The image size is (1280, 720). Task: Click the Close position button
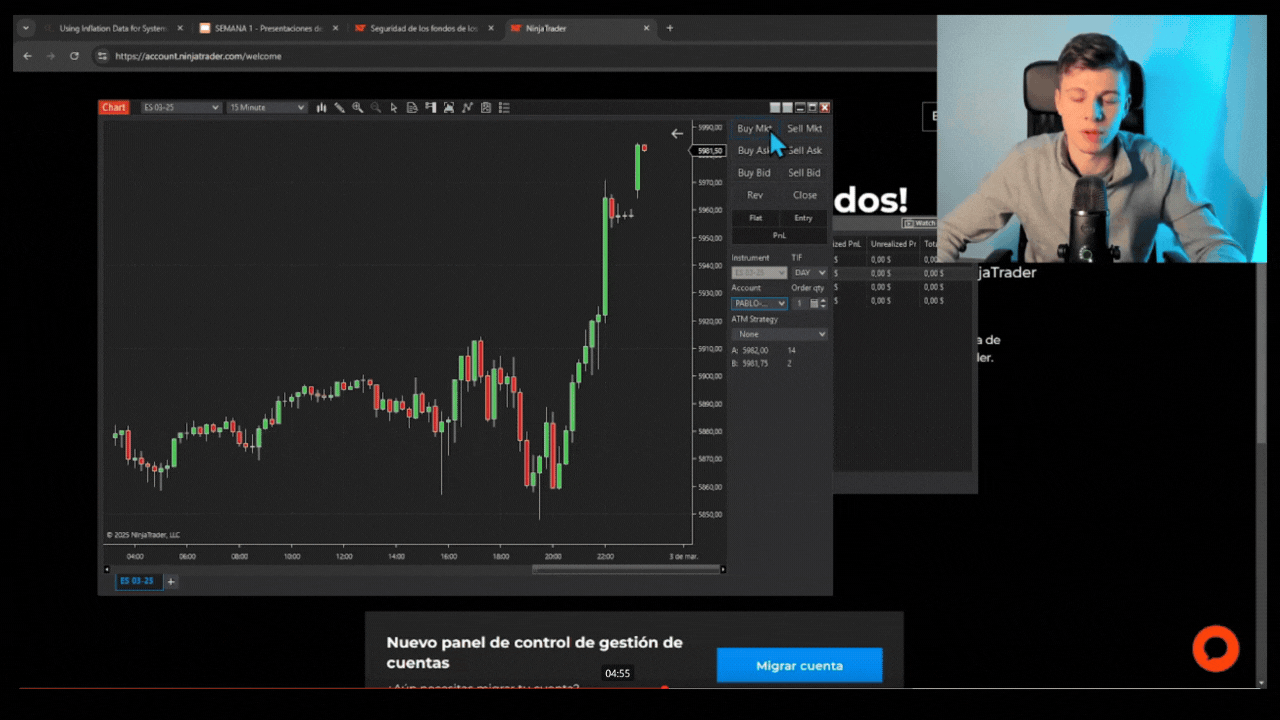point(804,195)
